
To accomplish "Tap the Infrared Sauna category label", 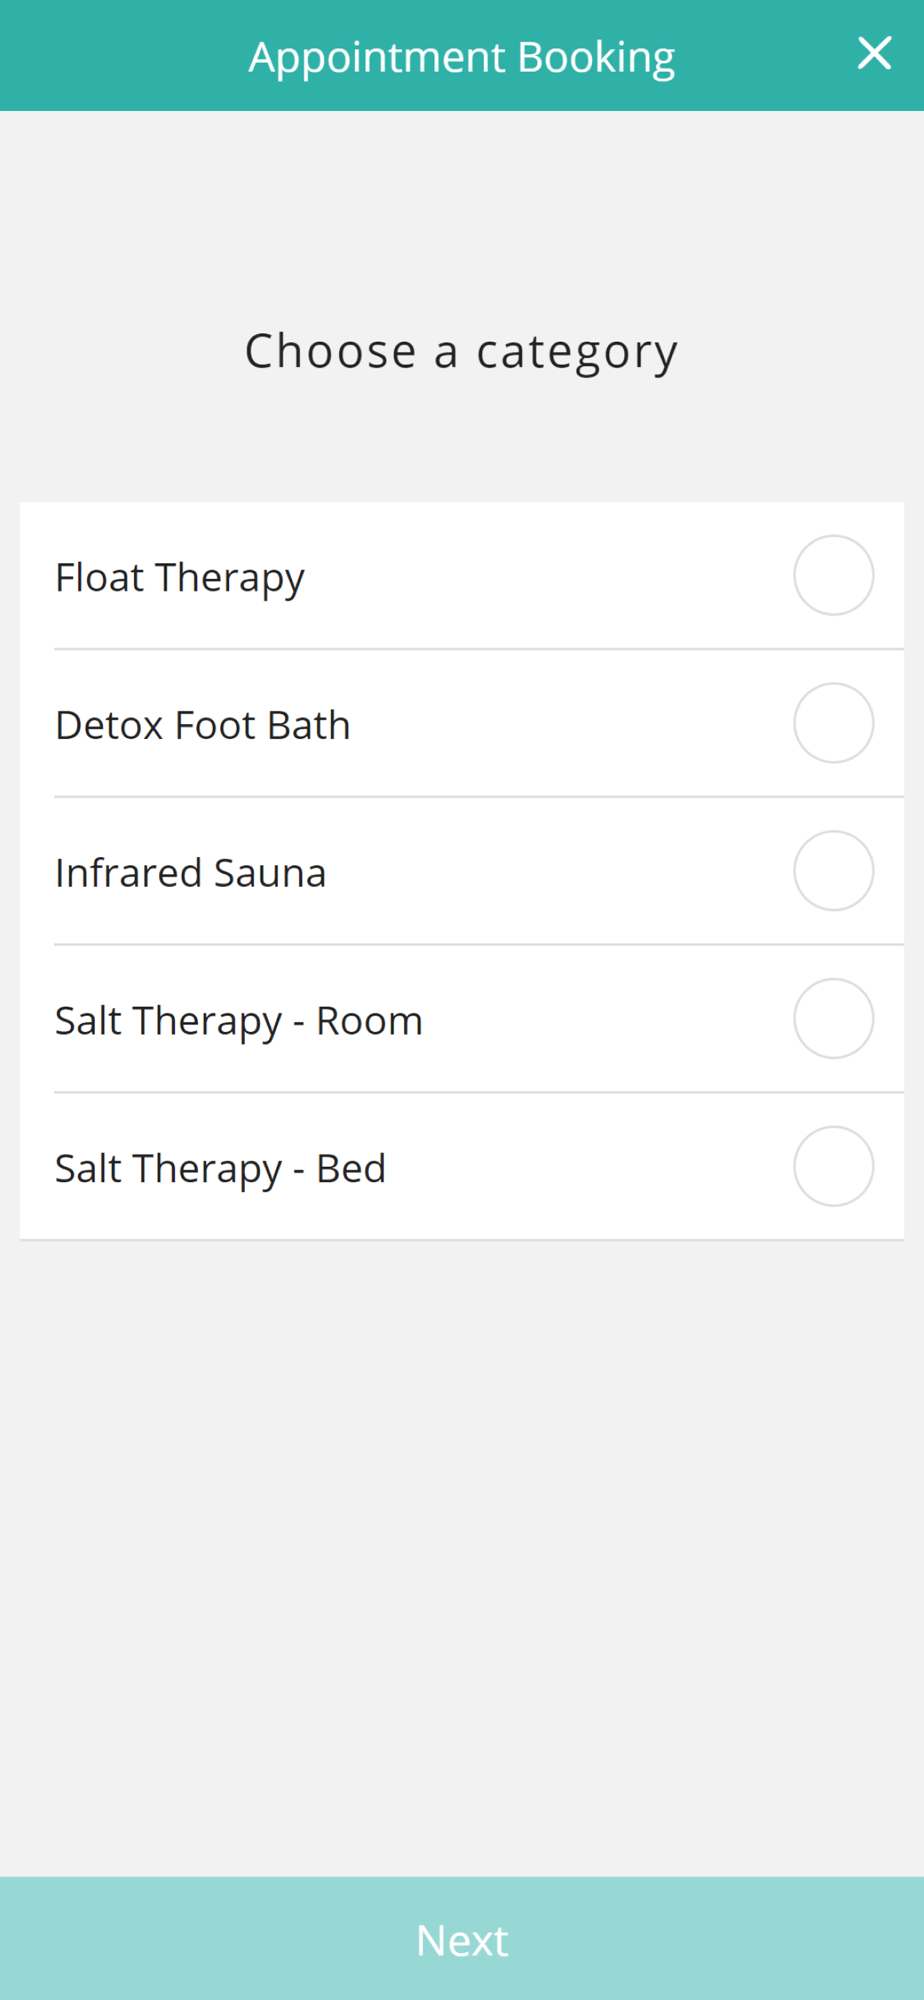I will point(191,873).
